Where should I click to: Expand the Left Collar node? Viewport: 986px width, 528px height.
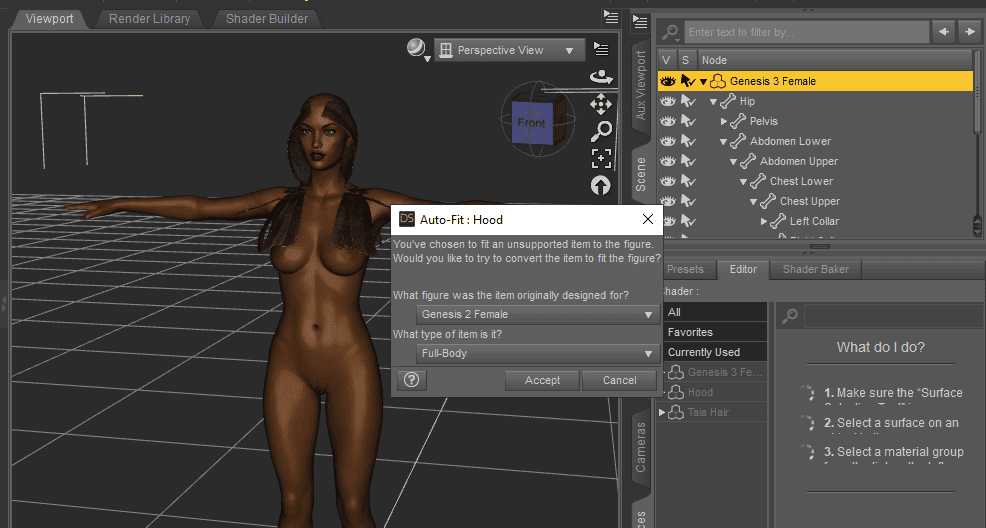click(763, 221)
